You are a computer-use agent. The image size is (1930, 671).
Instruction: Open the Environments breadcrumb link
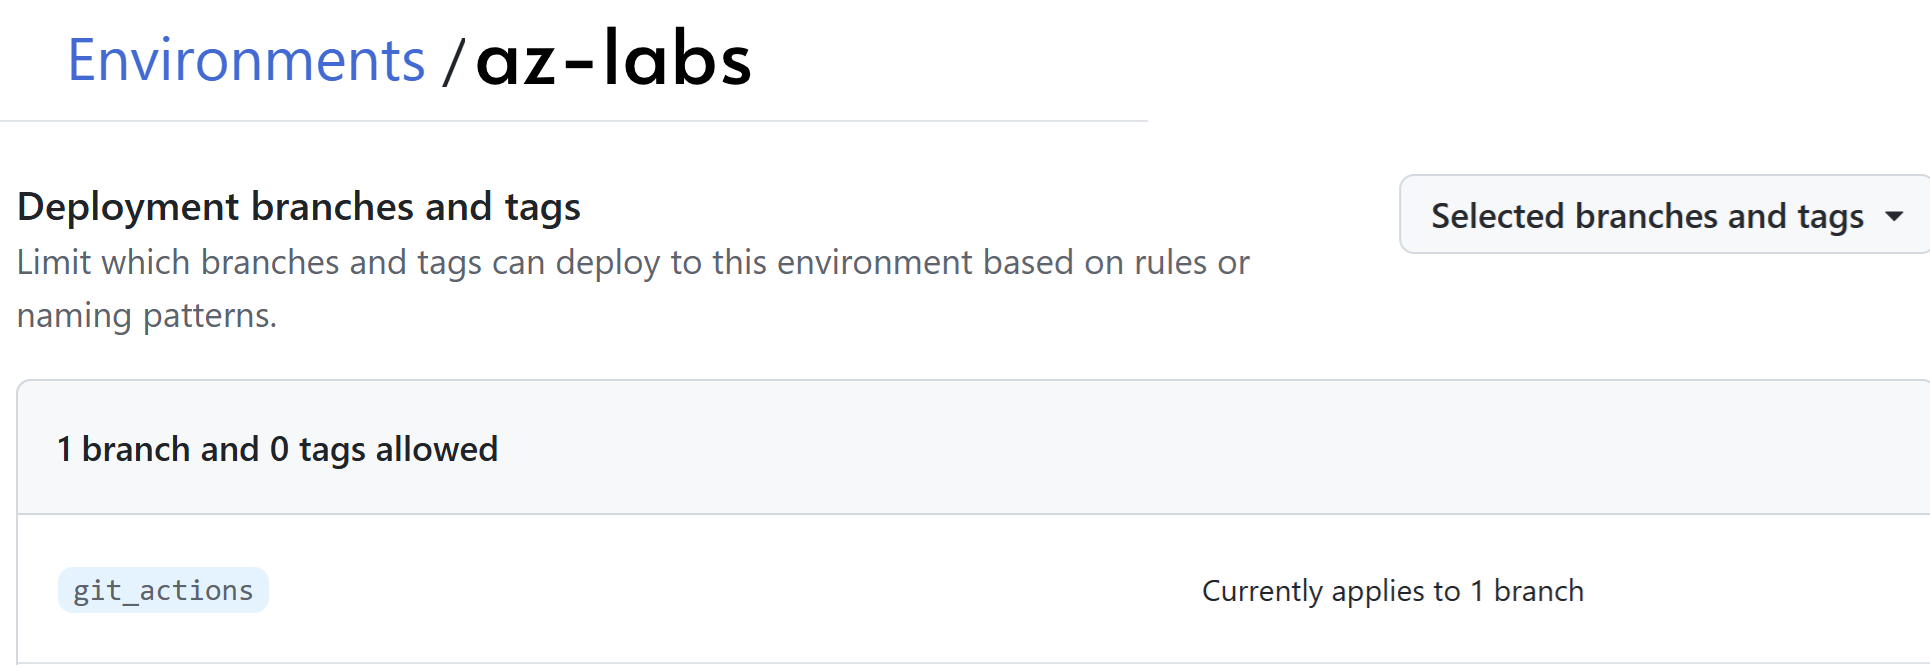pos(246,60)
